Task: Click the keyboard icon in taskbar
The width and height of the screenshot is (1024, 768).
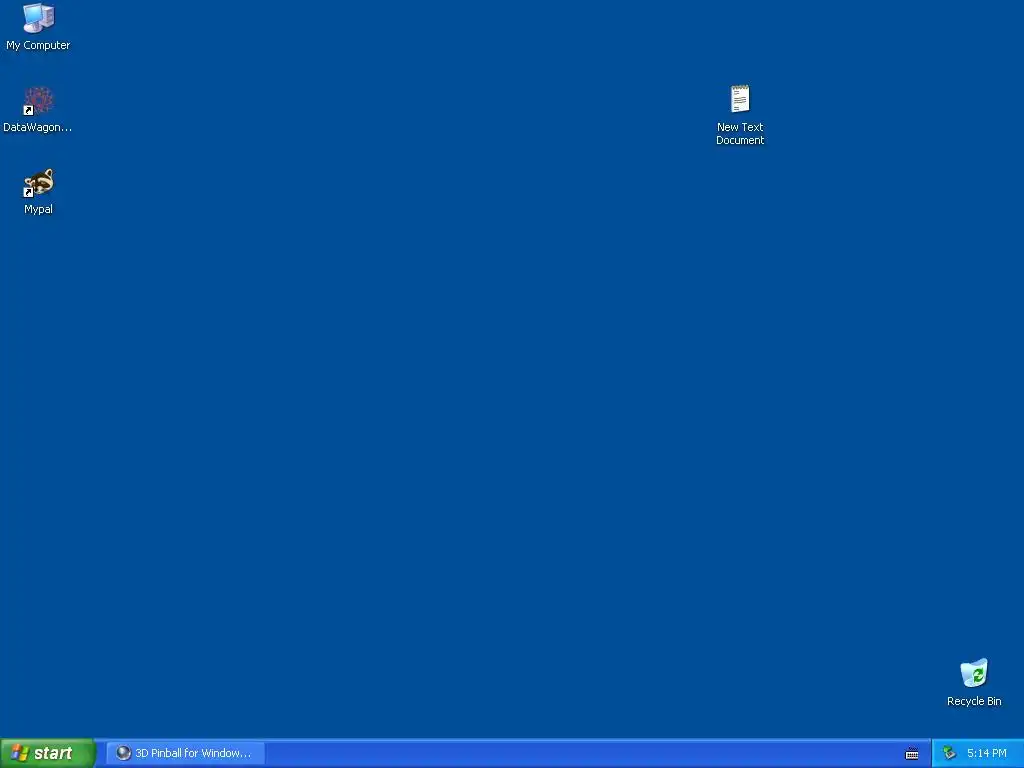Action: [x=912, y=754]
